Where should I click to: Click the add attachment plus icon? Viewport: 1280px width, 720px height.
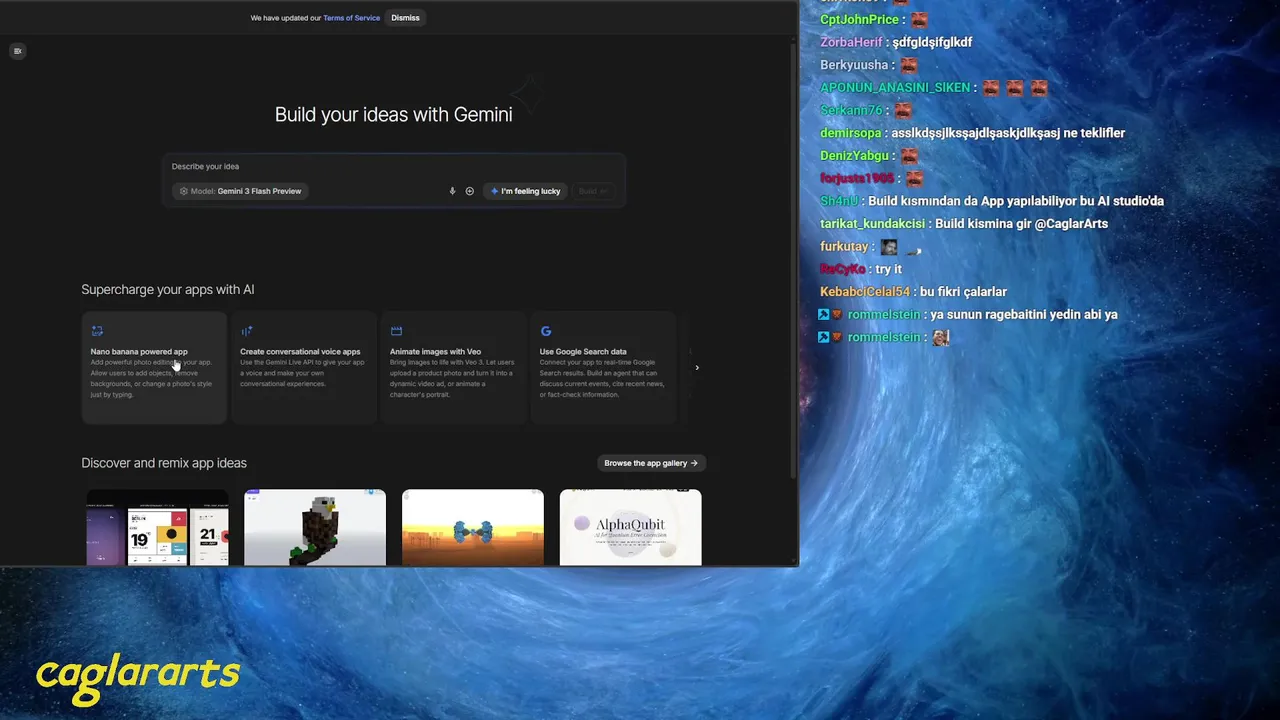[x=469, y=191]
